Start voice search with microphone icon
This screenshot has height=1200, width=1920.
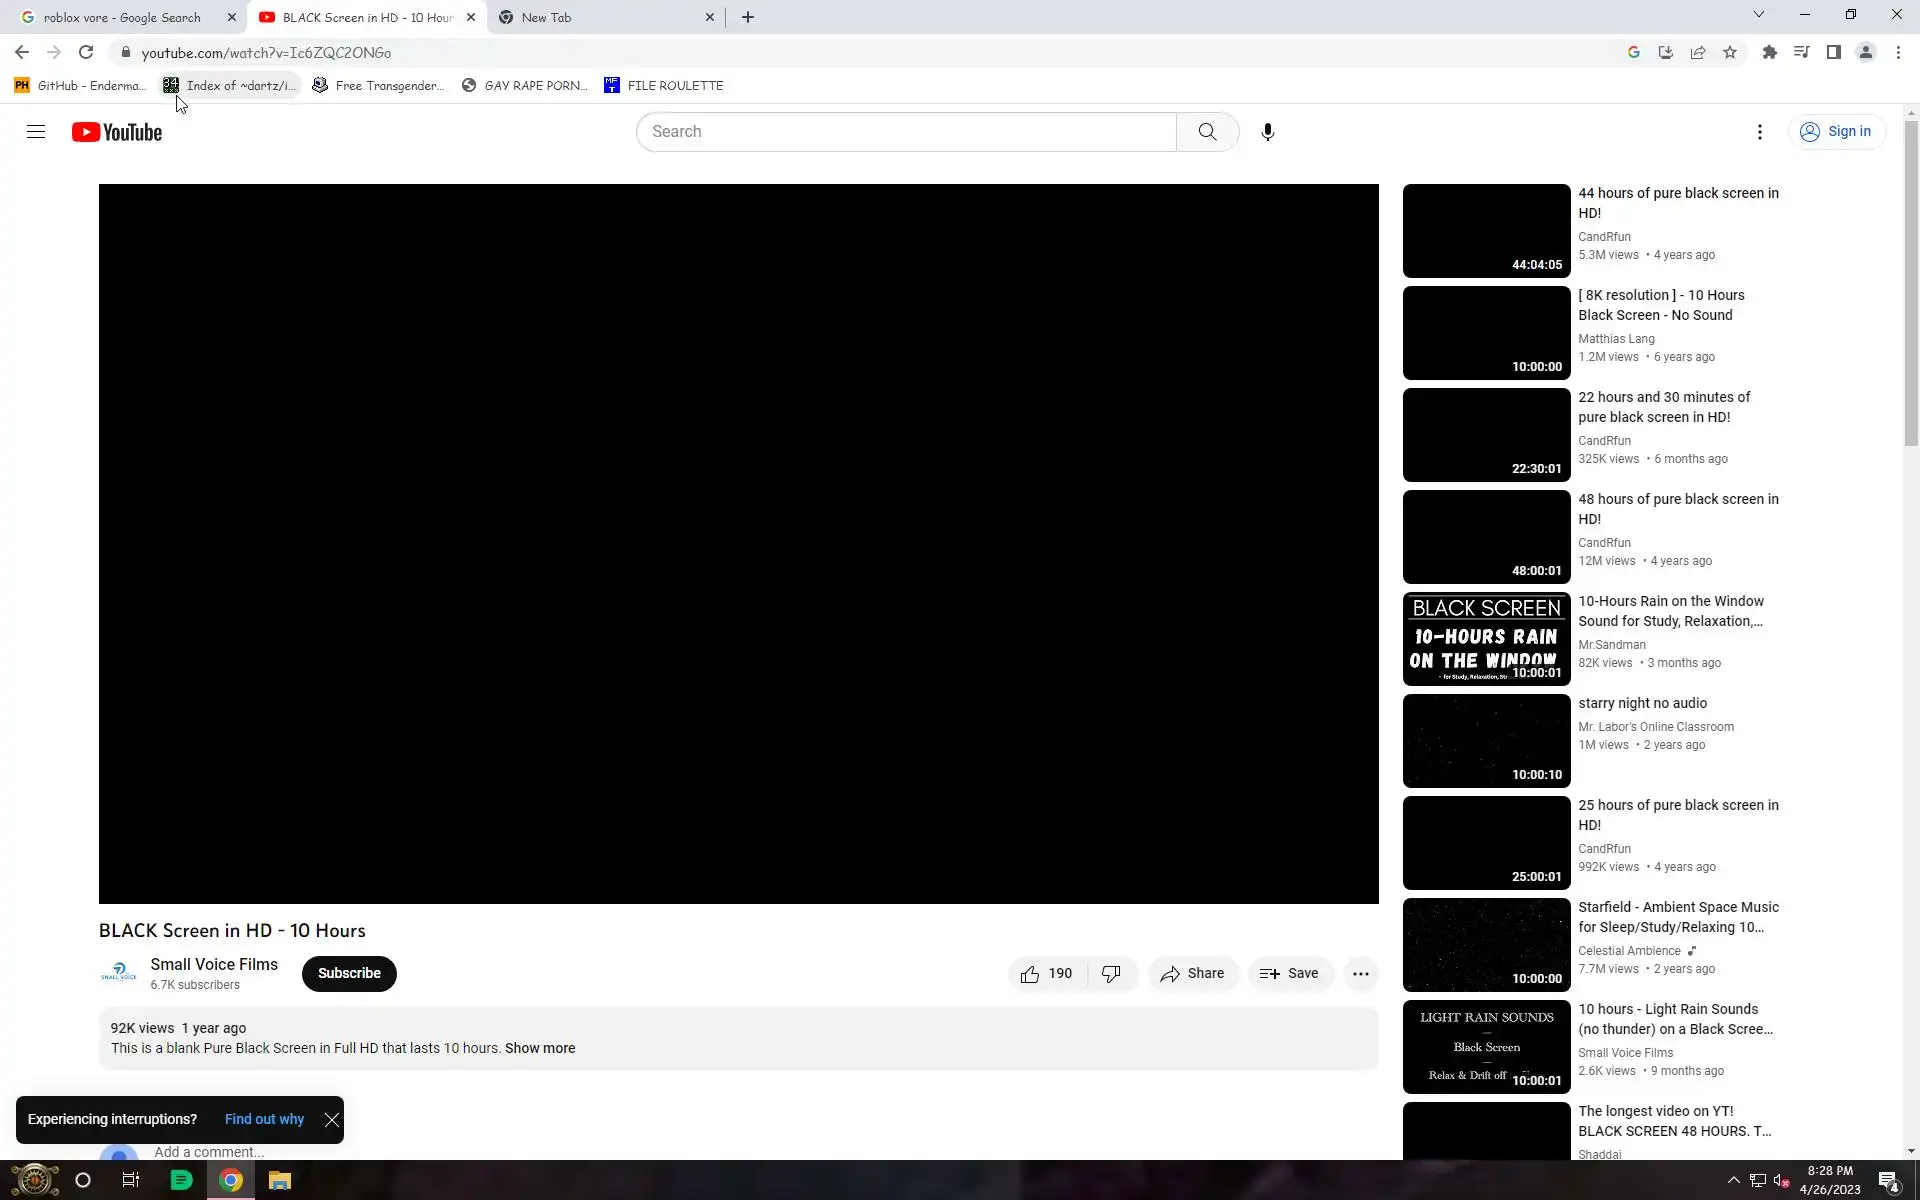point(1267,132)
